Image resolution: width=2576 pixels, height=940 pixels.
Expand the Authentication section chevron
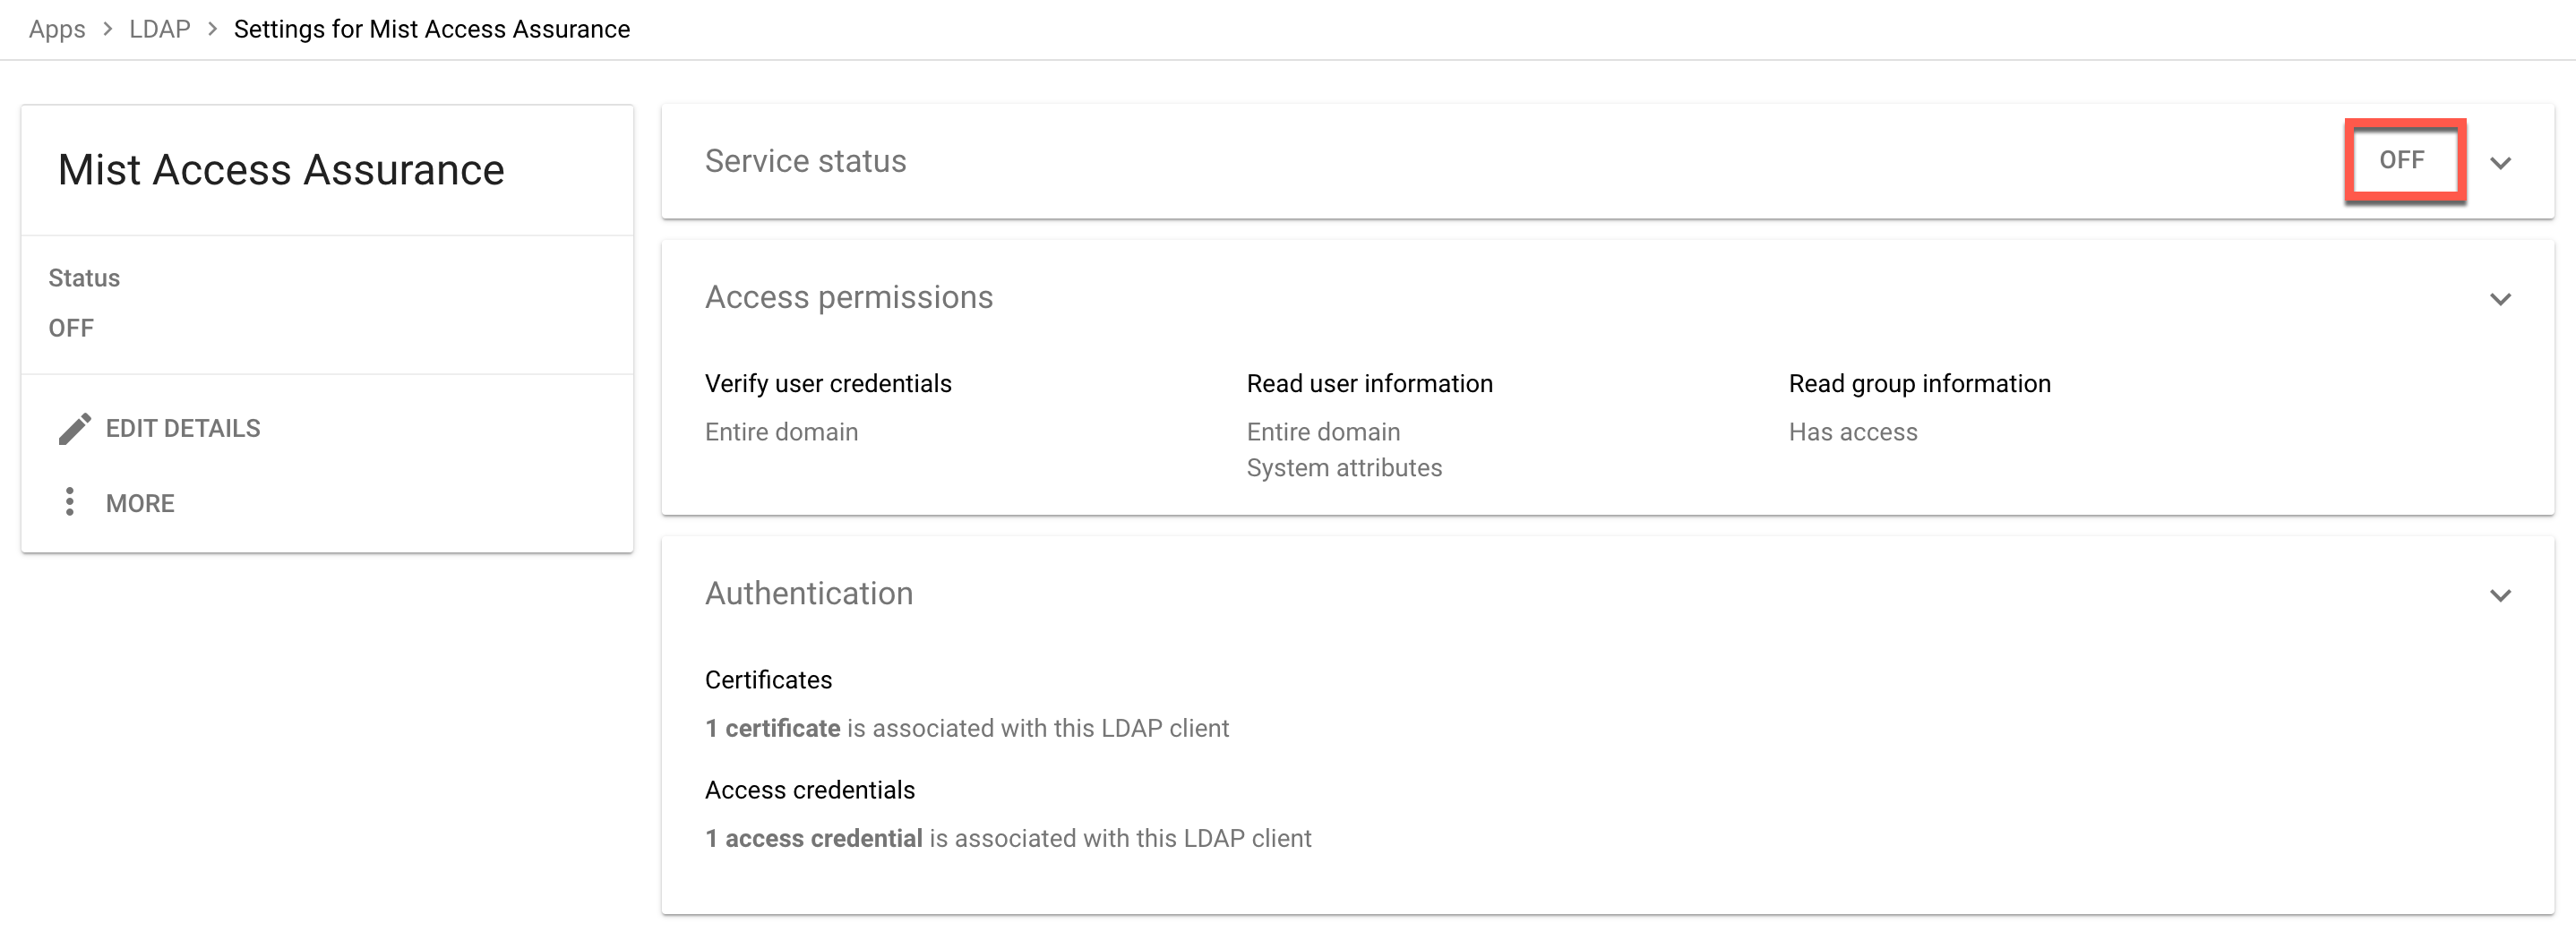2500,595
